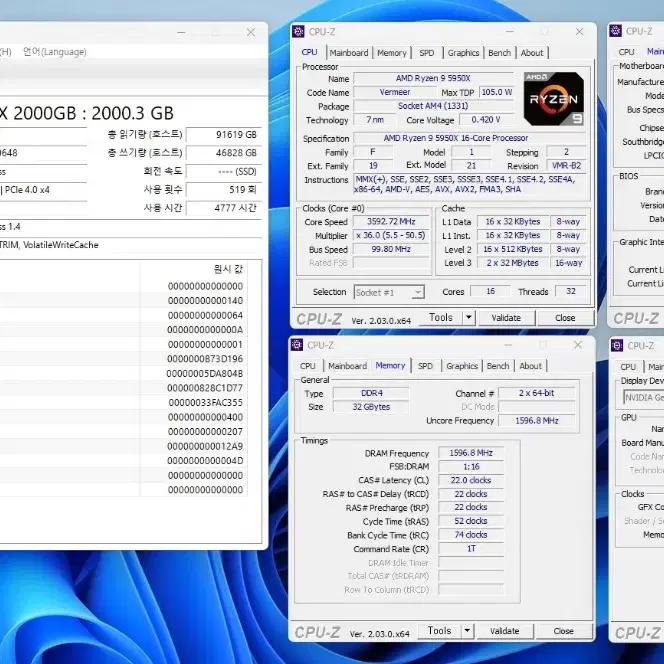Click the AMD Ryzen 9 5950X name field
Screen dimensions: 664x664
point(433,78)
